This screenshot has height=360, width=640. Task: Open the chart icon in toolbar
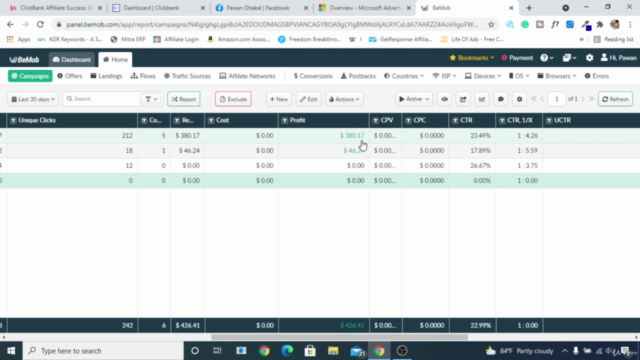pyautogui.click(x=482, y=99)
